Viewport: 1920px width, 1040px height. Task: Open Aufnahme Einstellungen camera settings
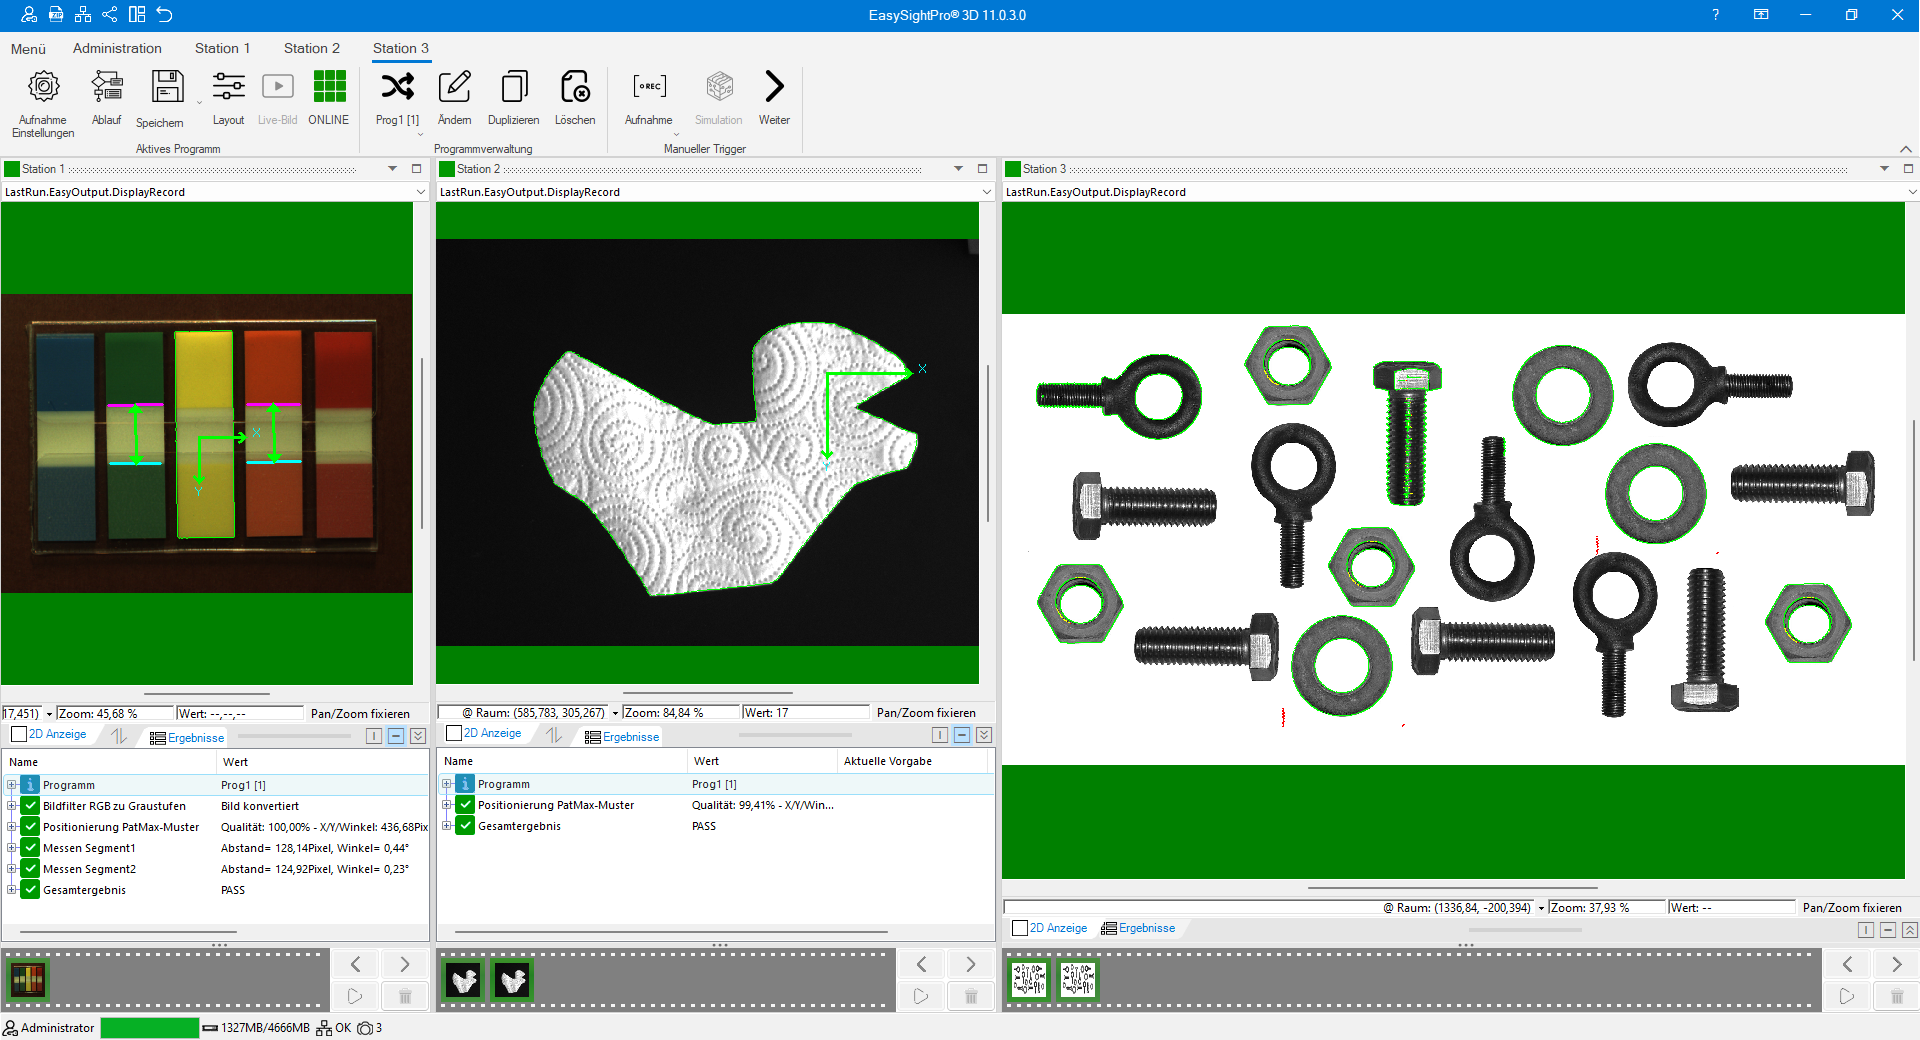coord(43,88)
